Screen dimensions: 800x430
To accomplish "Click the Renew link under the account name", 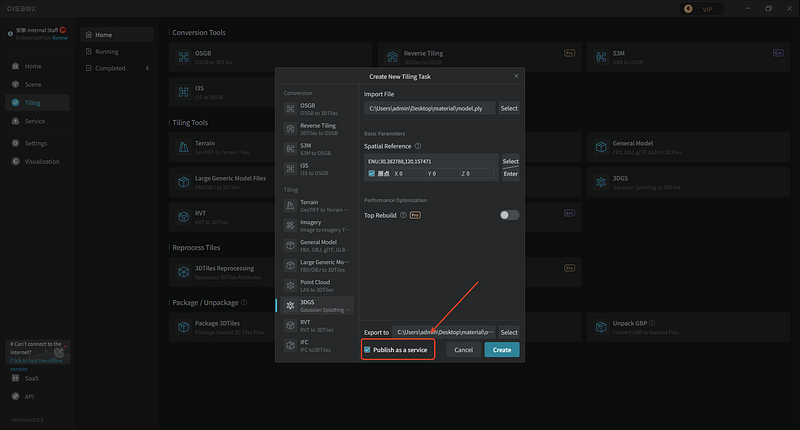I will coord(60,38).
